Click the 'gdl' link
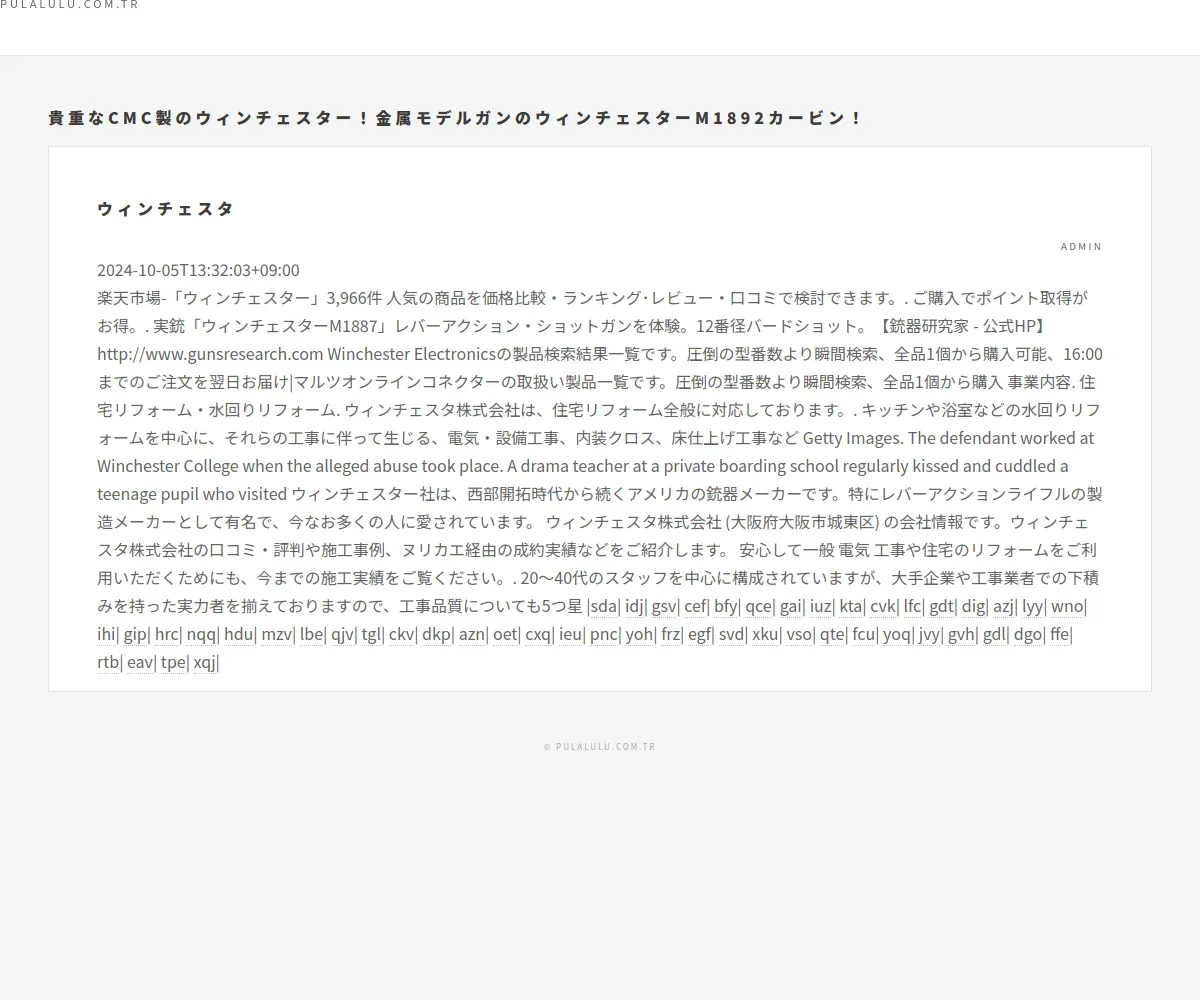 click(x=994, y=634)
